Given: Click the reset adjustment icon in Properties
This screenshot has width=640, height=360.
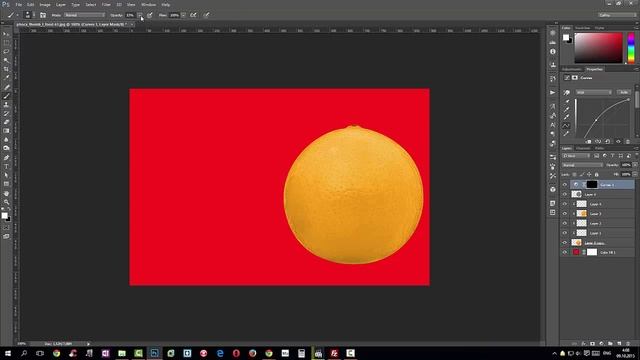Looking at the screenshot, I should tap(608, 142).
